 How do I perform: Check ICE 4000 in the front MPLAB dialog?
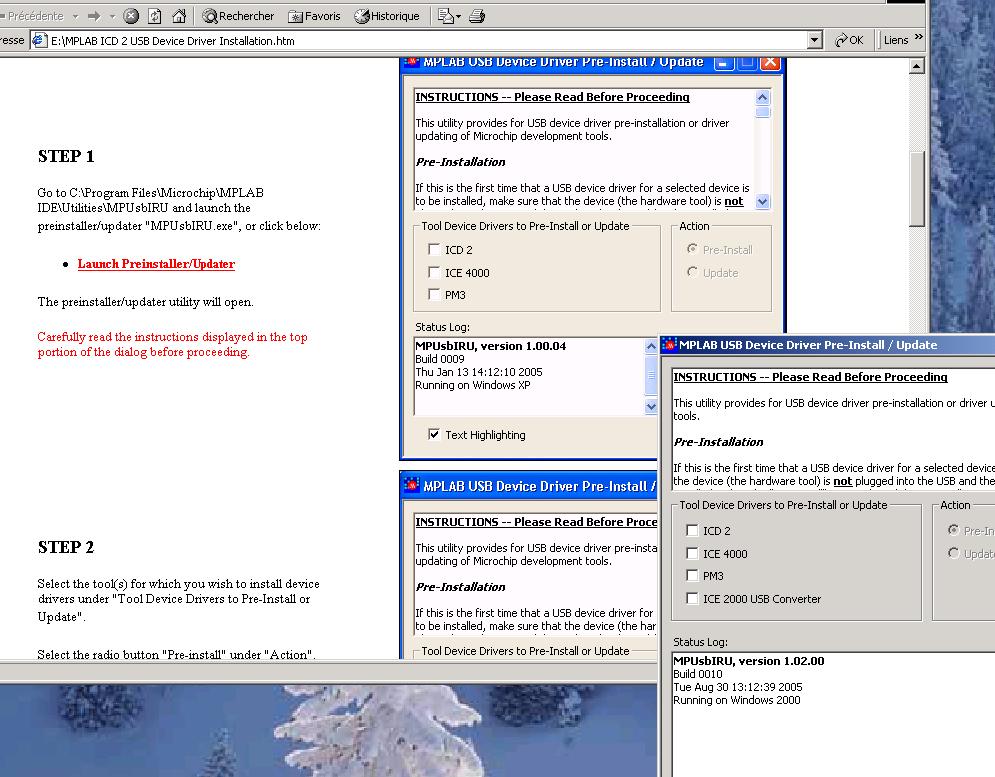click(692, 554)
